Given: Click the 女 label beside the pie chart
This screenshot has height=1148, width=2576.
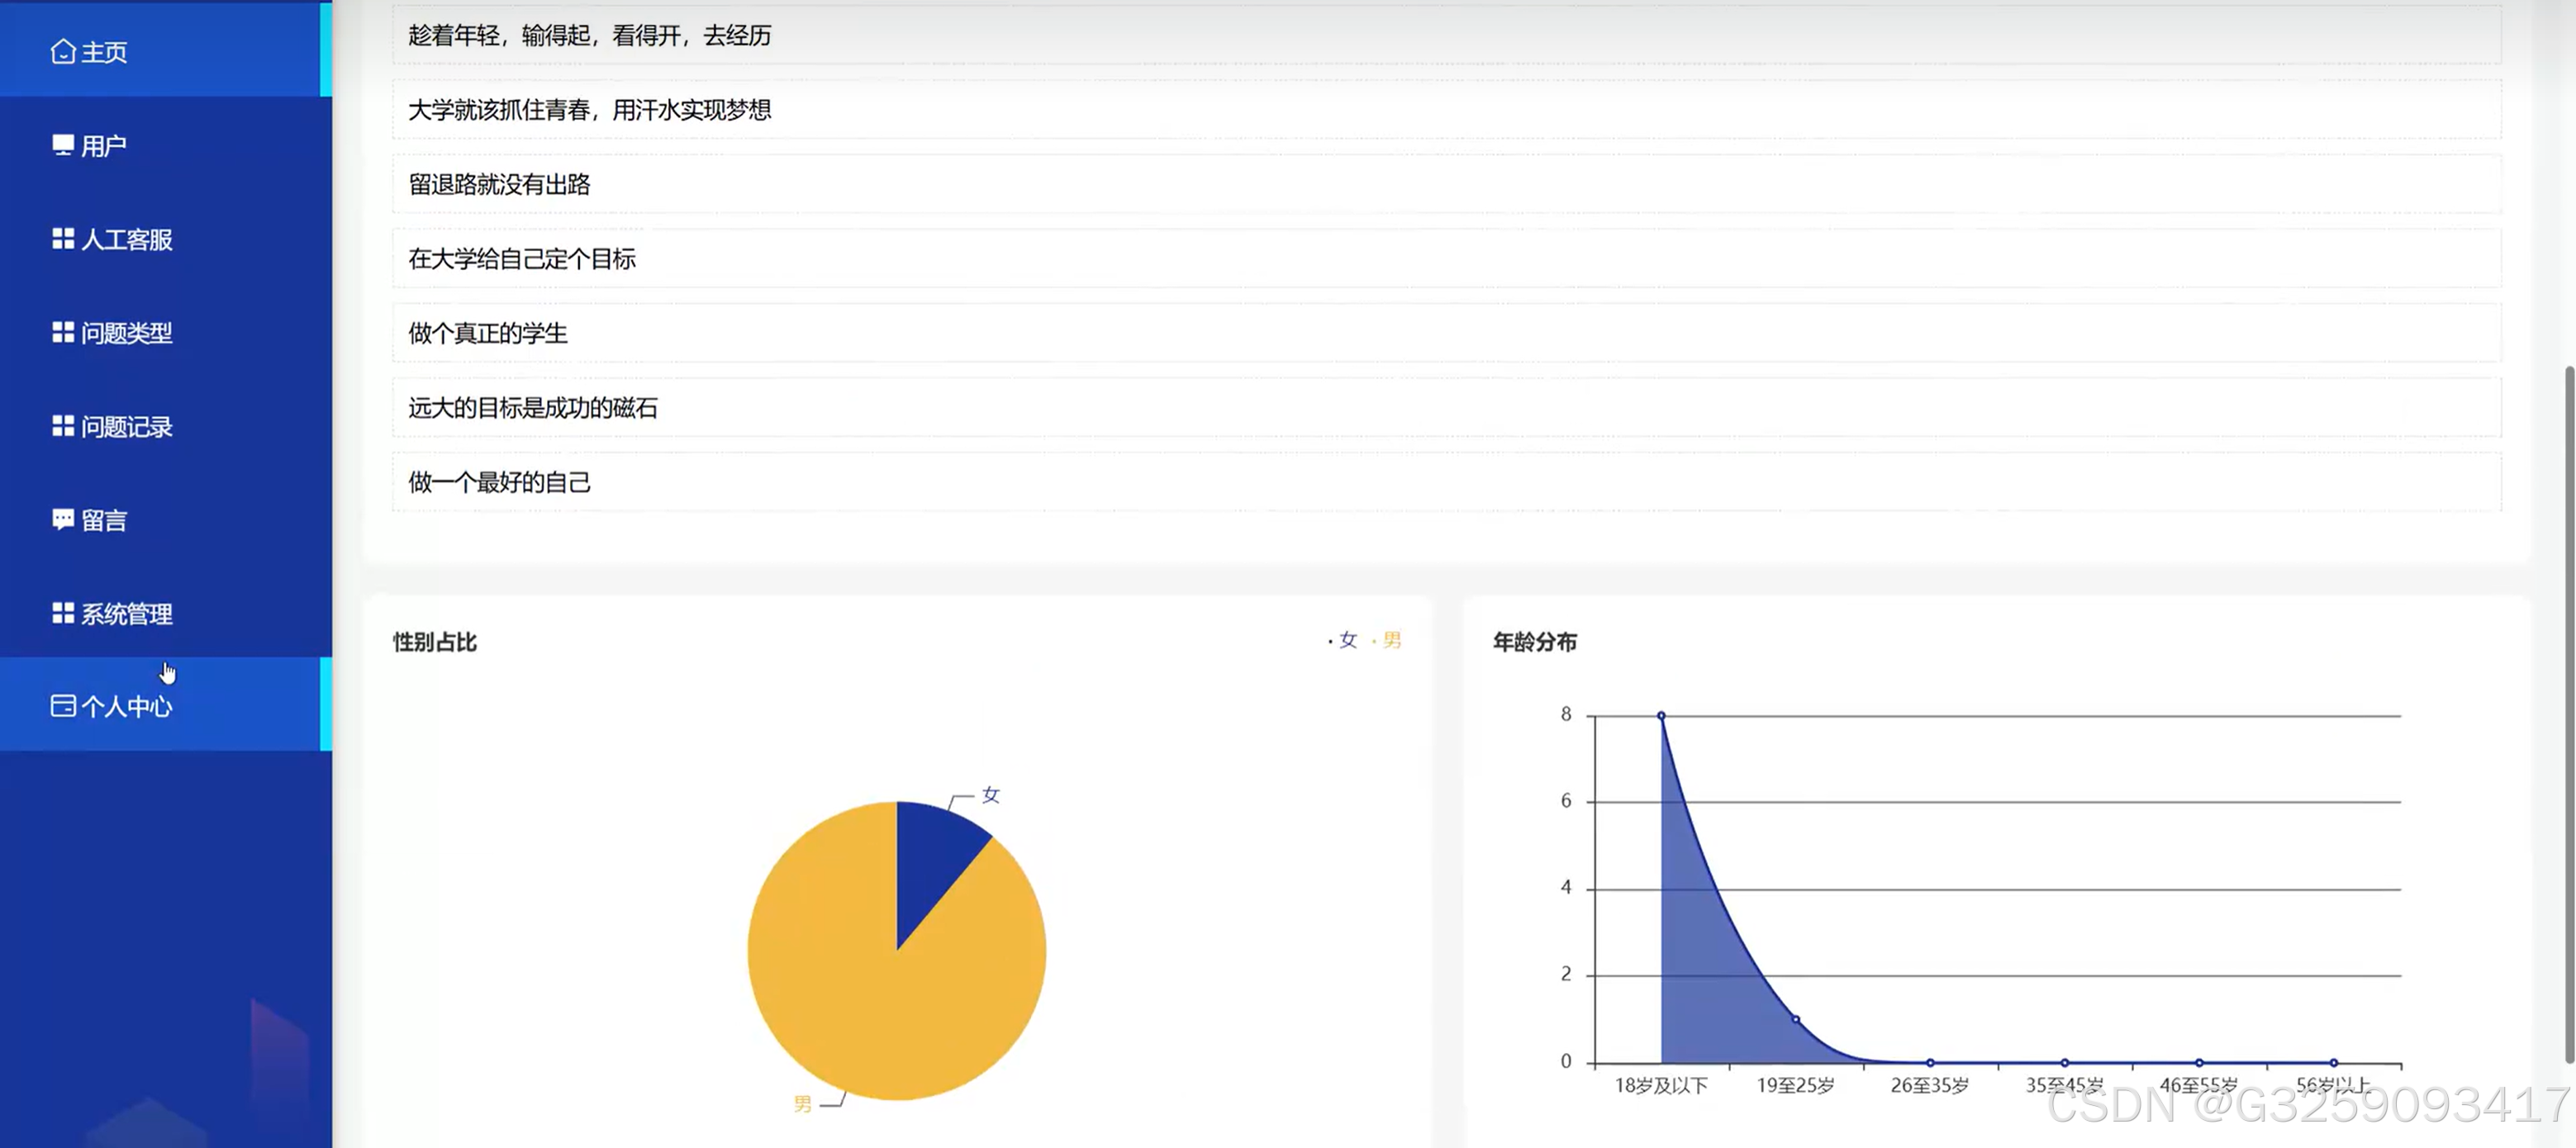Looking at the screenshot, I should [x=991, y=795].
